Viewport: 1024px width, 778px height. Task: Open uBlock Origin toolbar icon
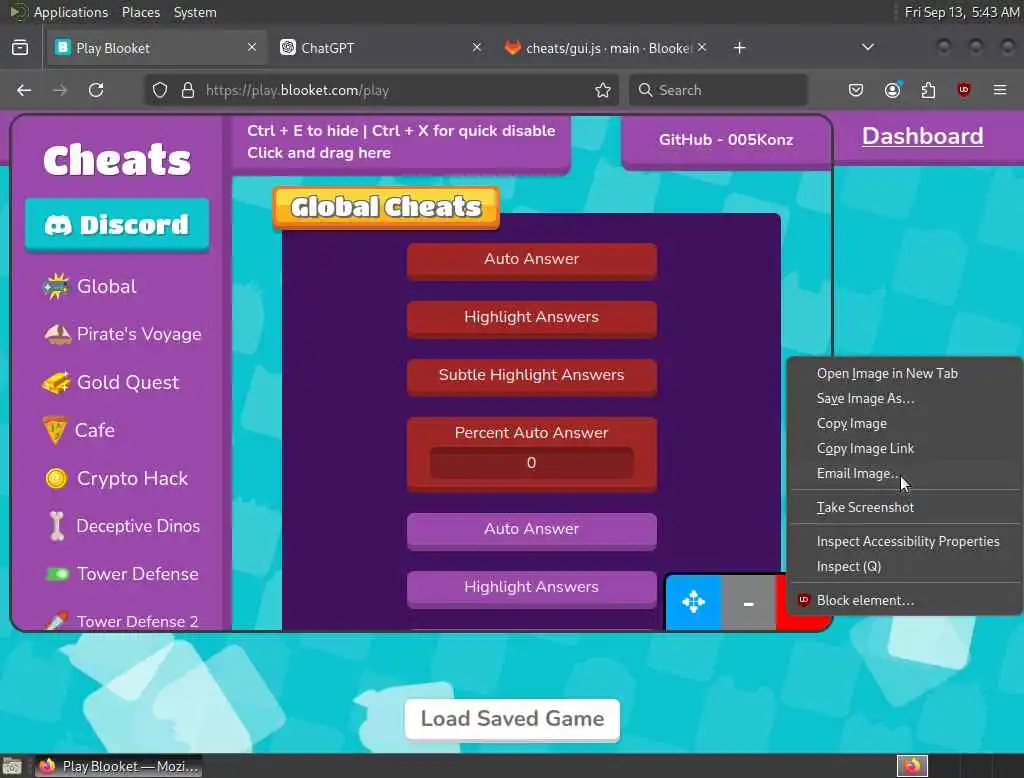click(964, 90)
